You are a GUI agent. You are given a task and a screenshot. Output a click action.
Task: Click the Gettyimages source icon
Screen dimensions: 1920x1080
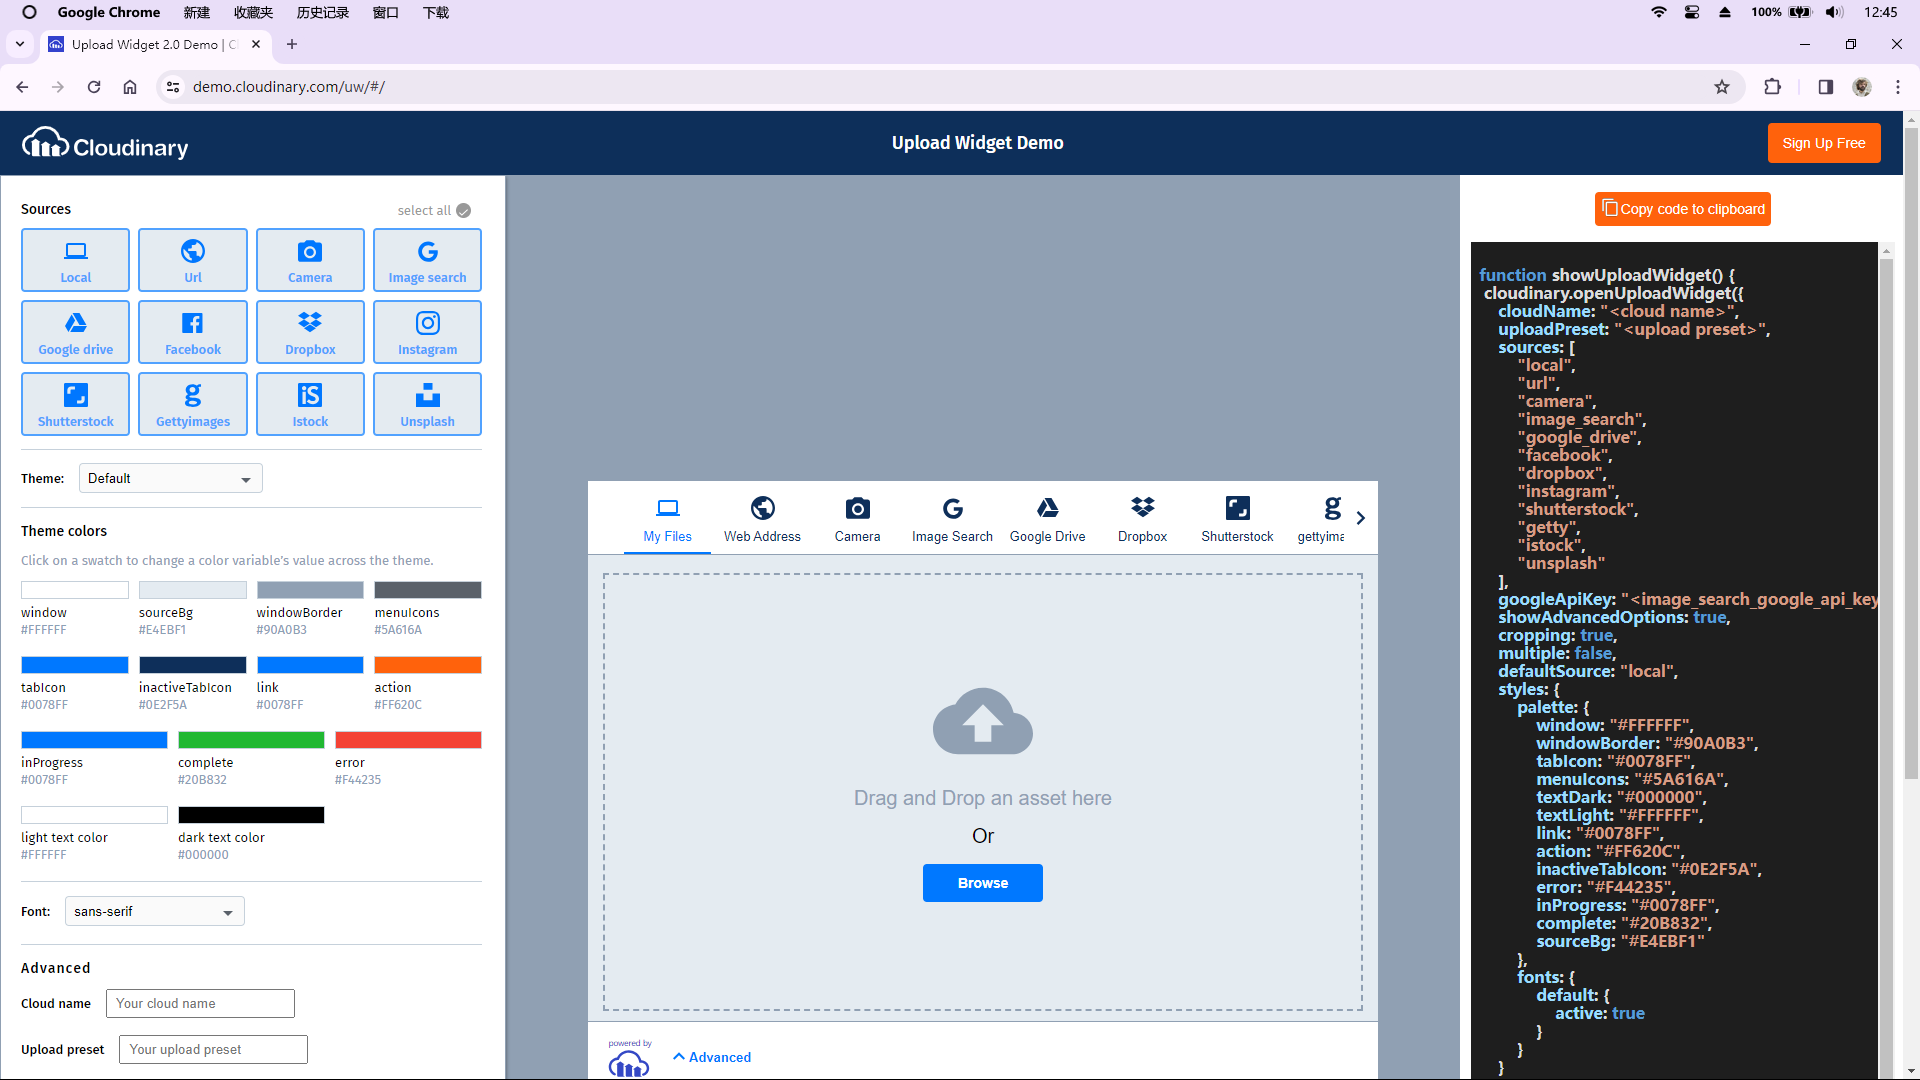tap(193, 404)
